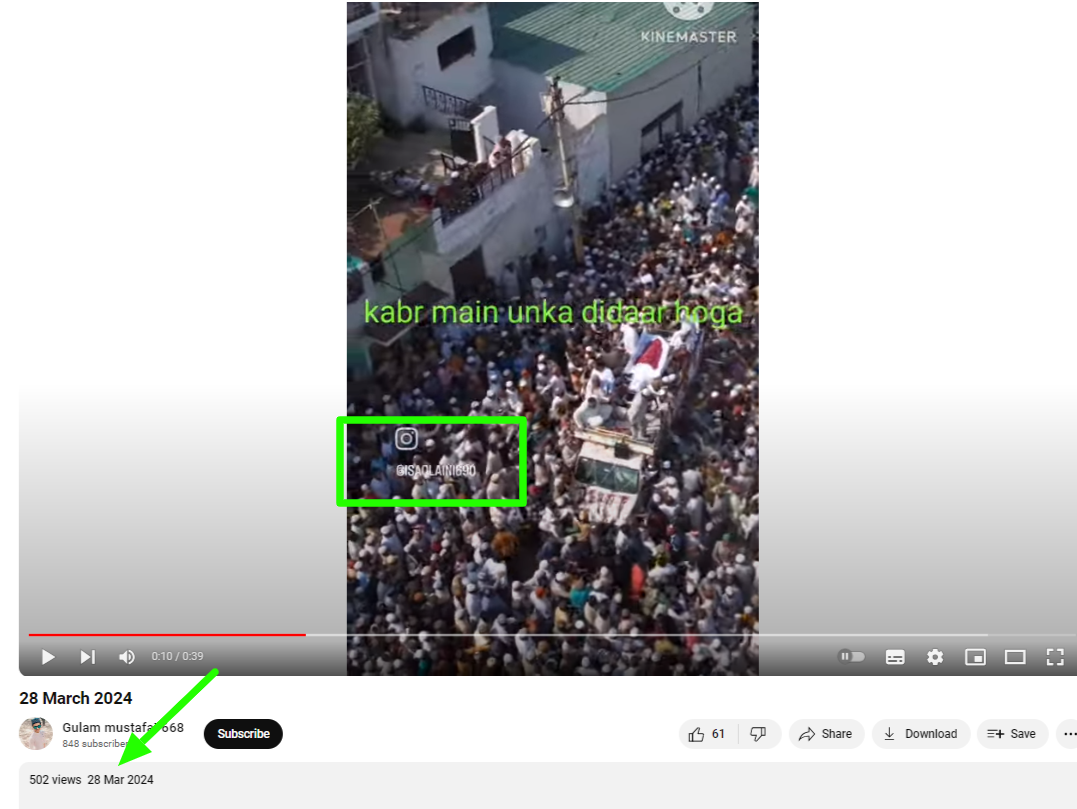Toggle the autoplay switch
This screenshot has height=809, width=1077.
click(851, 657)
